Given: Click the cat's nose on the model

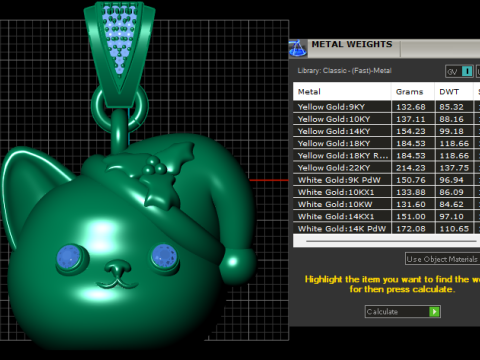Looking at the screenshot, I should click(118, 268).
